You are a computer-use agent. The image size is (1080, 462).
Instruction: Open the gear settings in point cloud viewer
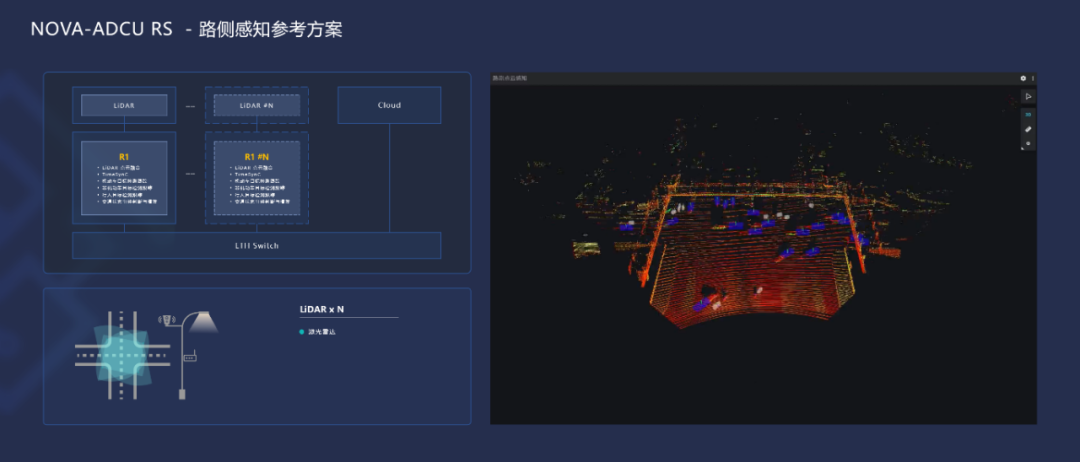point(1023,78)
